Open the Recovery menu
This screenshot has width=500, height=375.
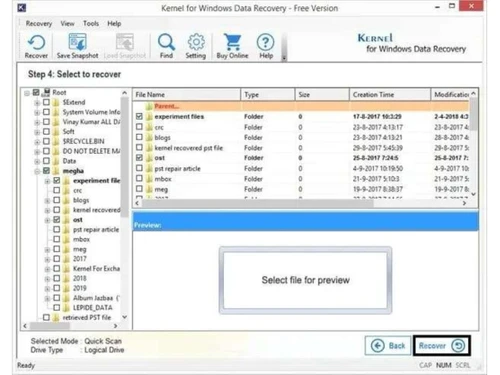(x=39, y=24)
